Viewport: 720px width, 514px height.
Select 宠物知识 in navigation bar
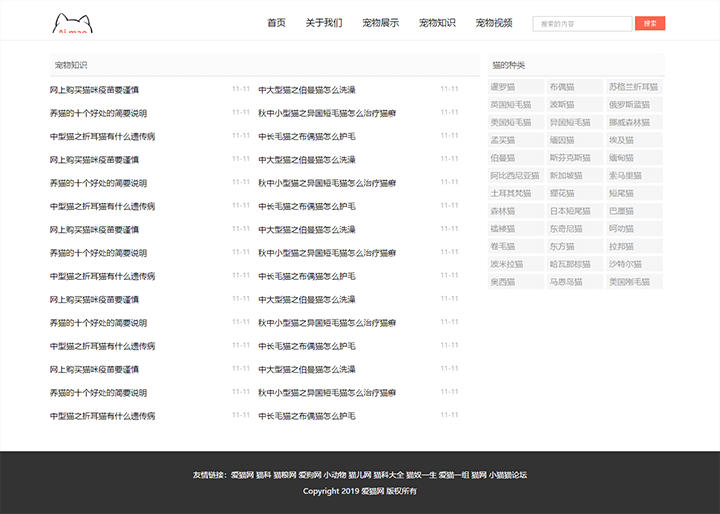click(437, 23)
